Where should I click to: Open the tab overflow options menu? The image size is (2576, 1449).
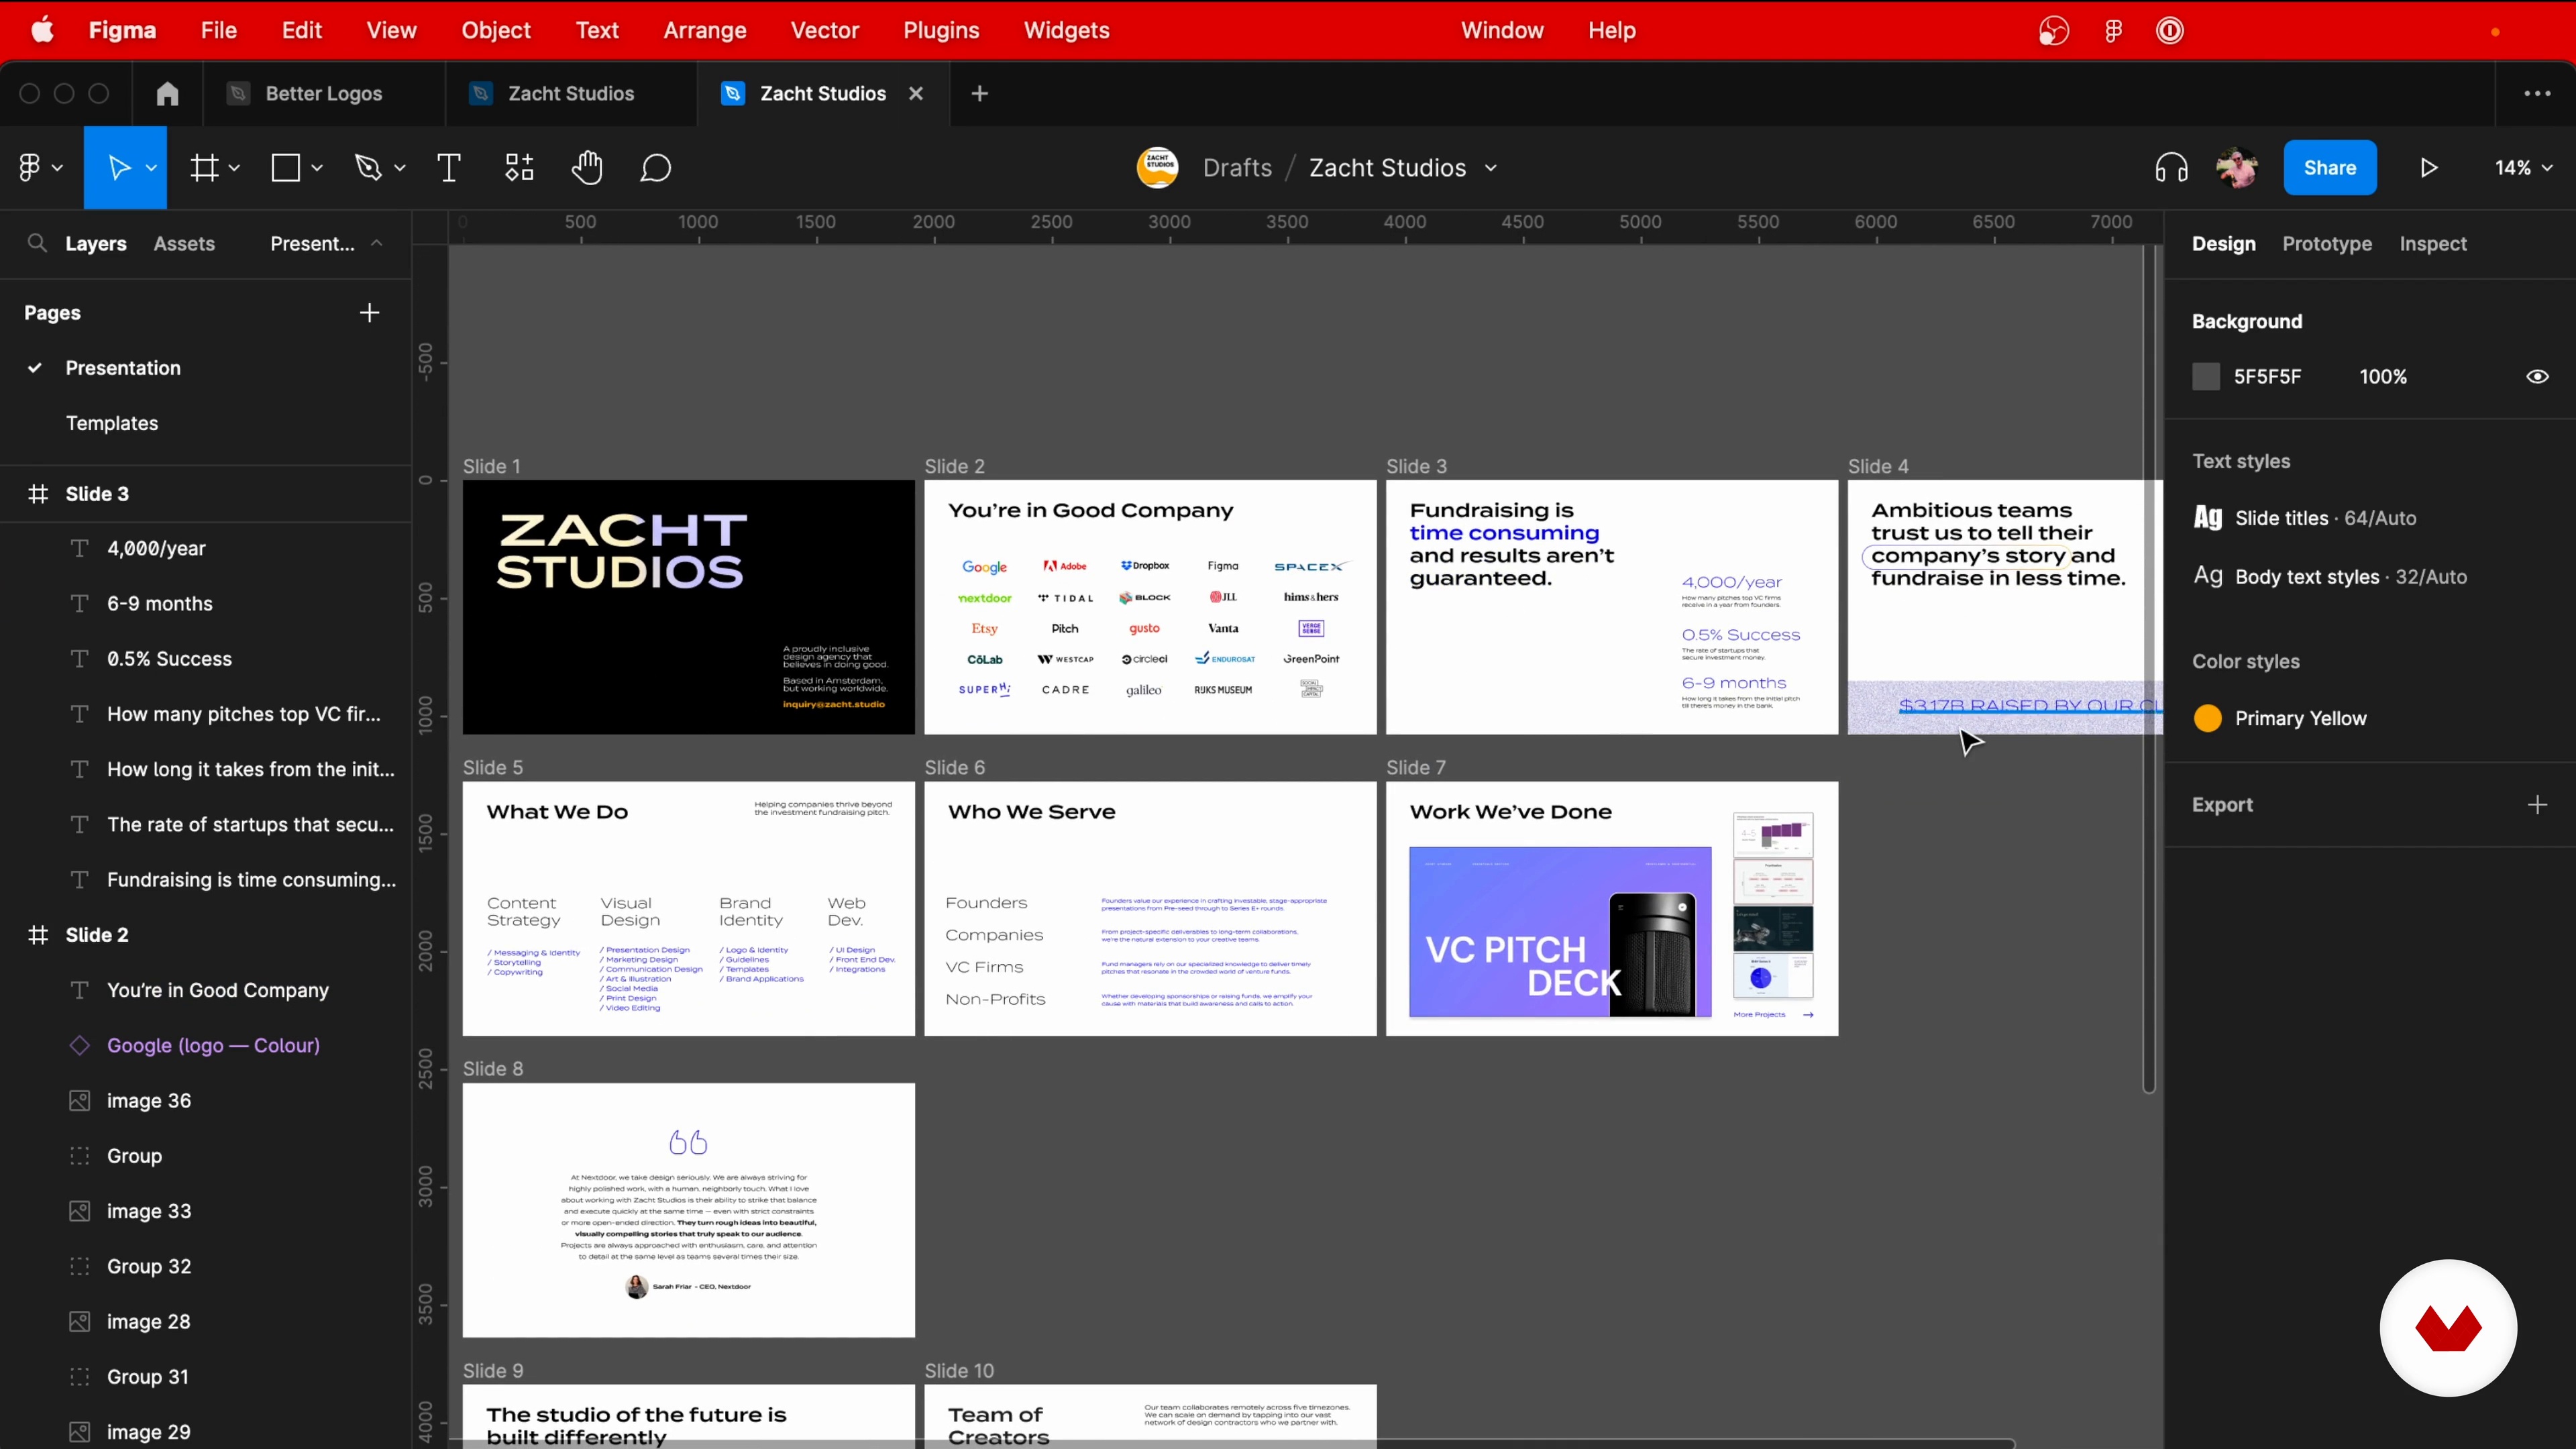(2537, 94)
